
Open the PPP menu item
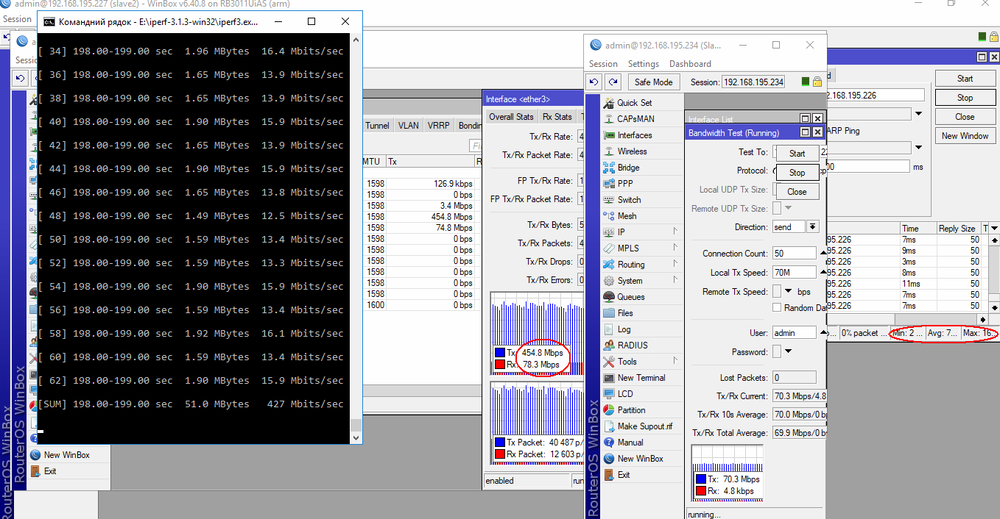(x=618, y=184)
